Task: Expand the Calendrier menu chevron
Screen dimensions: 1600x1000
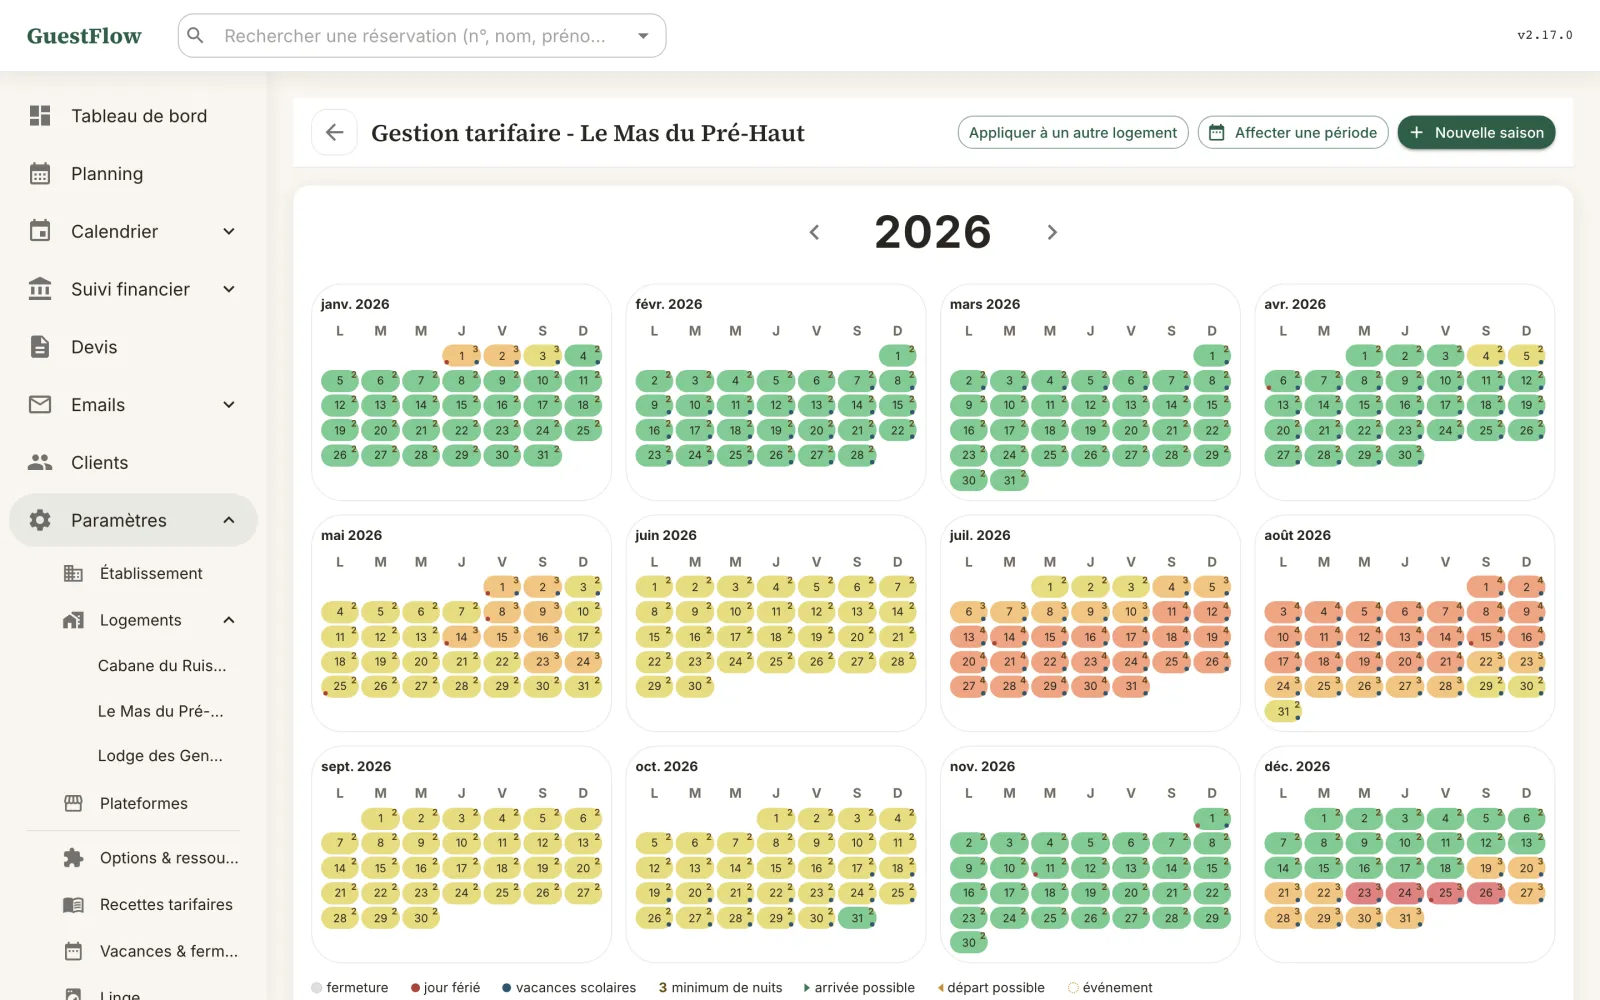Action: click(x=229, y=231)
